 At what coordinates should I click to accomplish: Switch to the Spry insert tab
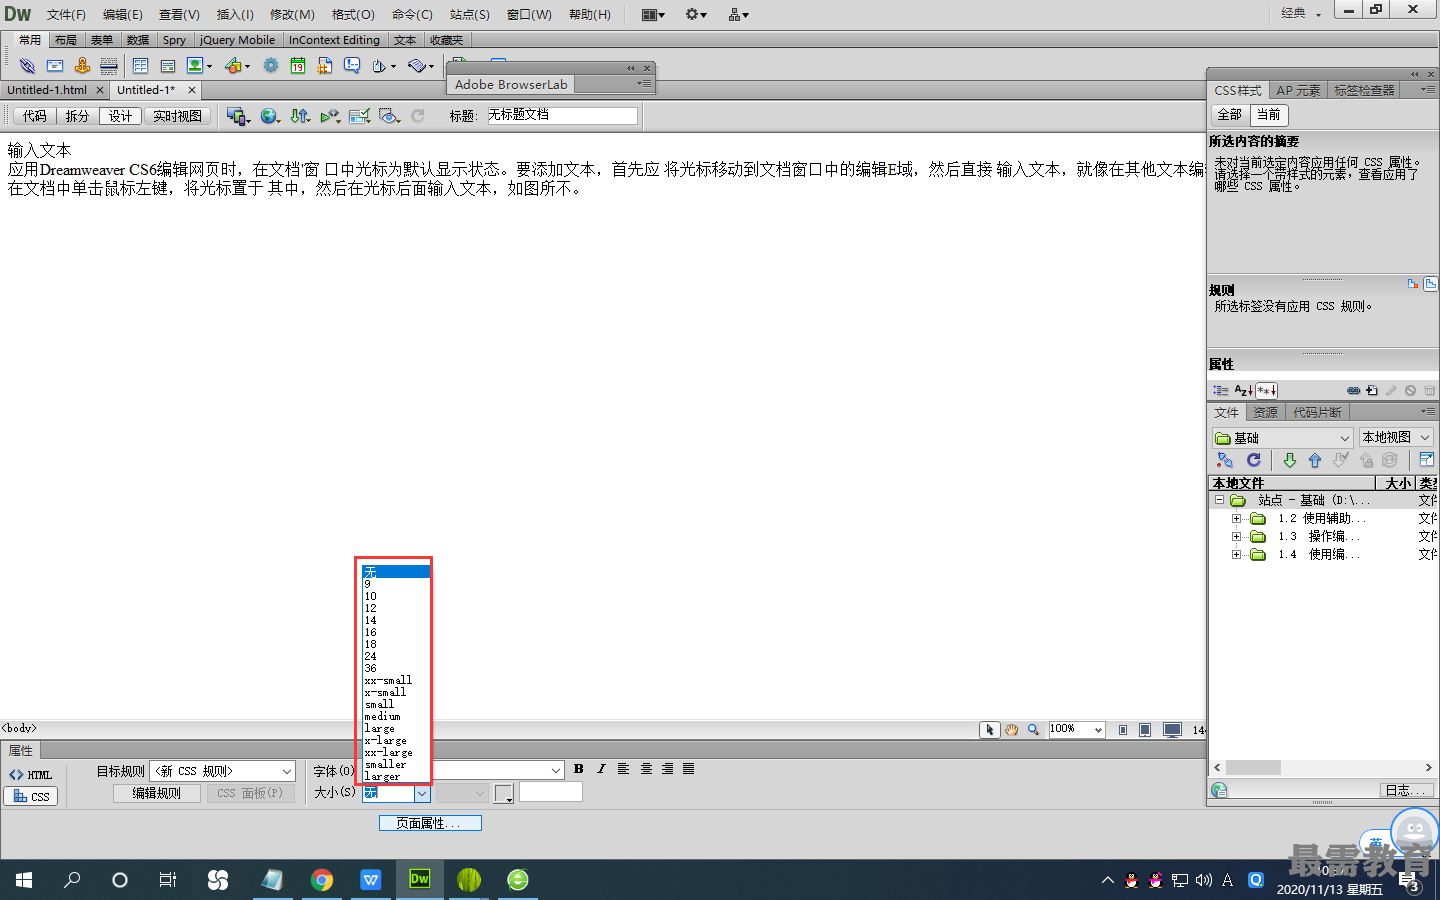[174, 40]
